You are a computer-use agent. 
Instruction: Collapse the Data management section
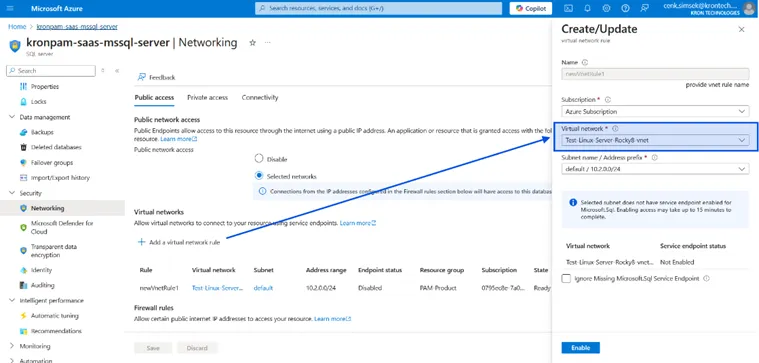(x=12, y=117)
